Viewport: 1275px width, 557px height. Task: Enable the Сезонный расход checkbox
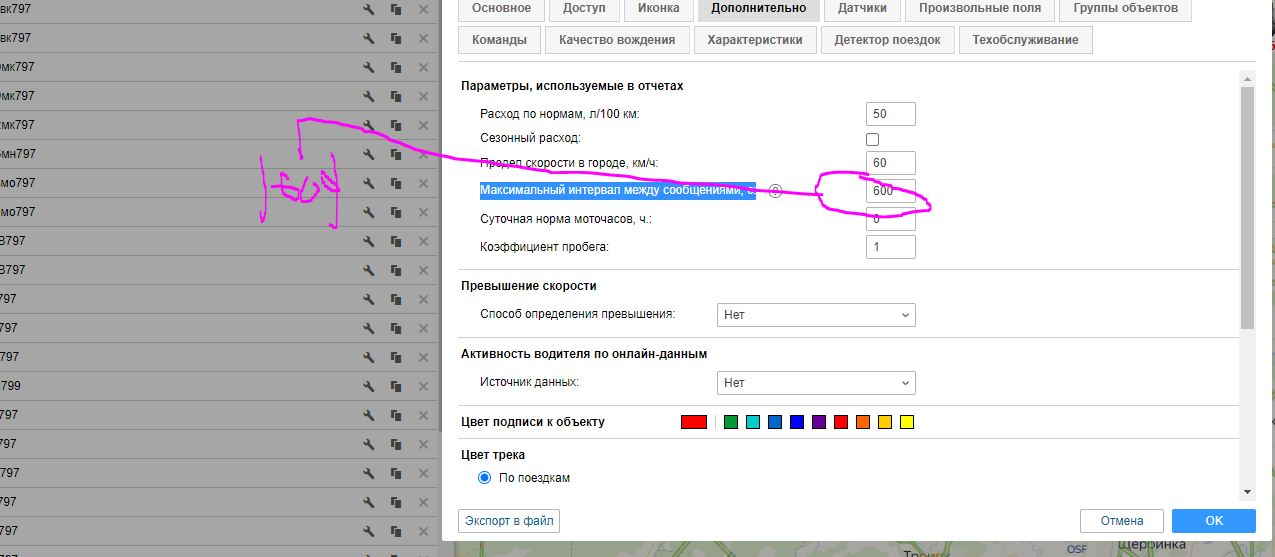872,139
